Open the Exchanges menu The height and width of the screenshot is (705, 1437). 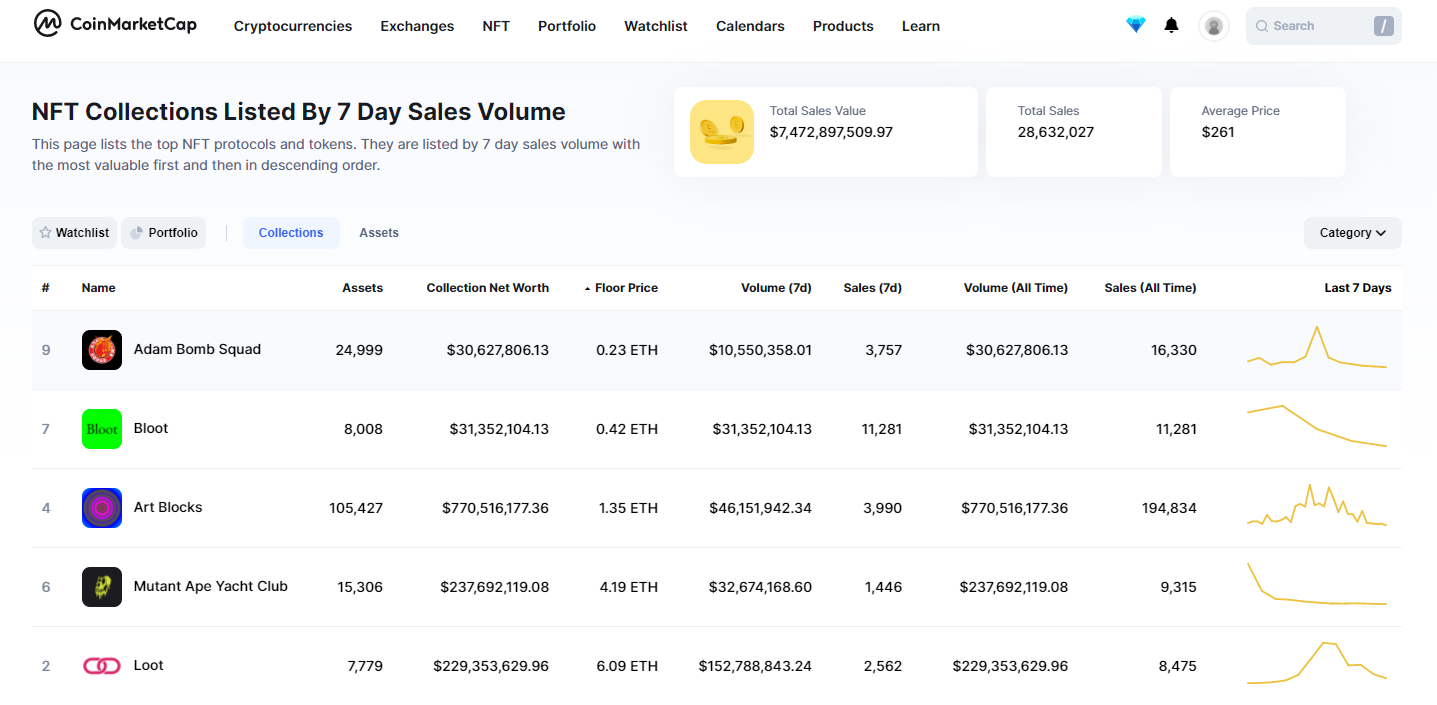coord(417,26)
